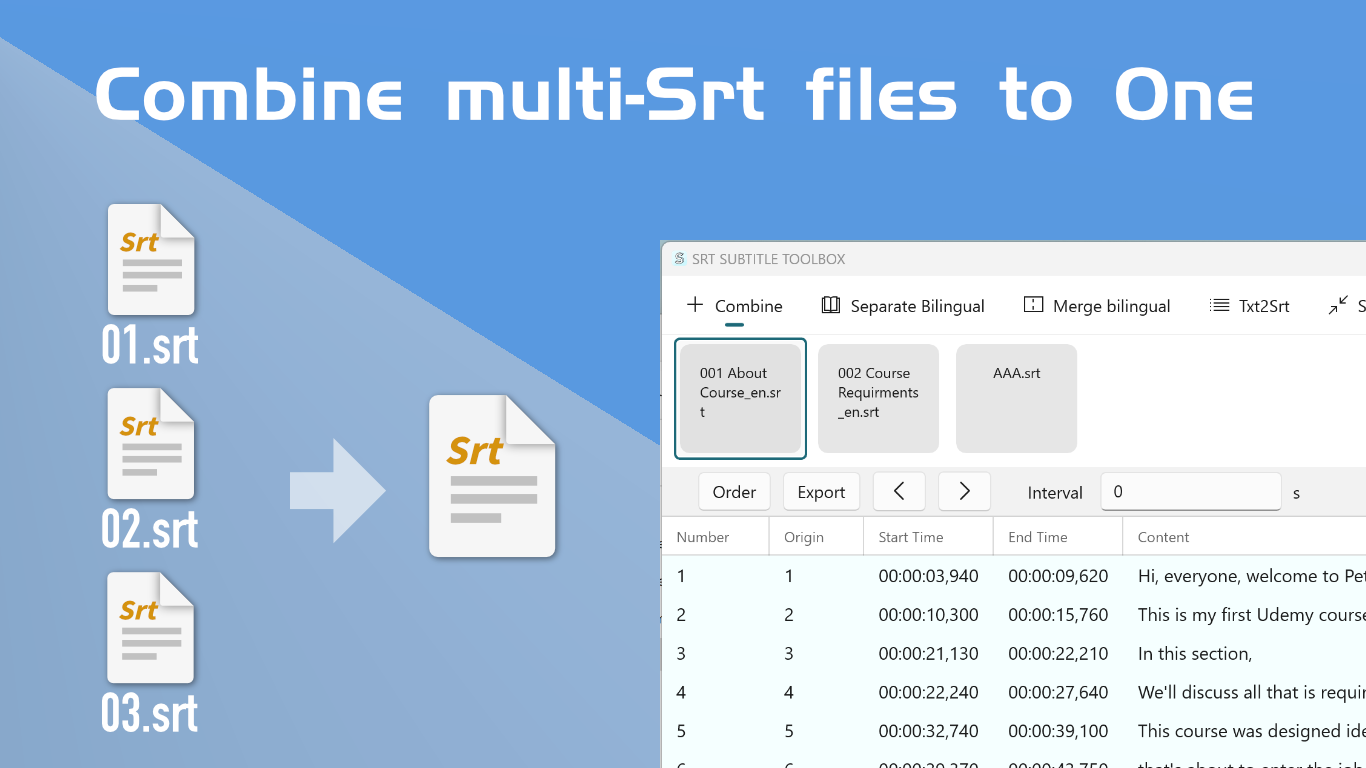Image resolution: width=1366 pixels, height=768 pixels.
Task: Open the Combine tab
Action: coord(735,306)
